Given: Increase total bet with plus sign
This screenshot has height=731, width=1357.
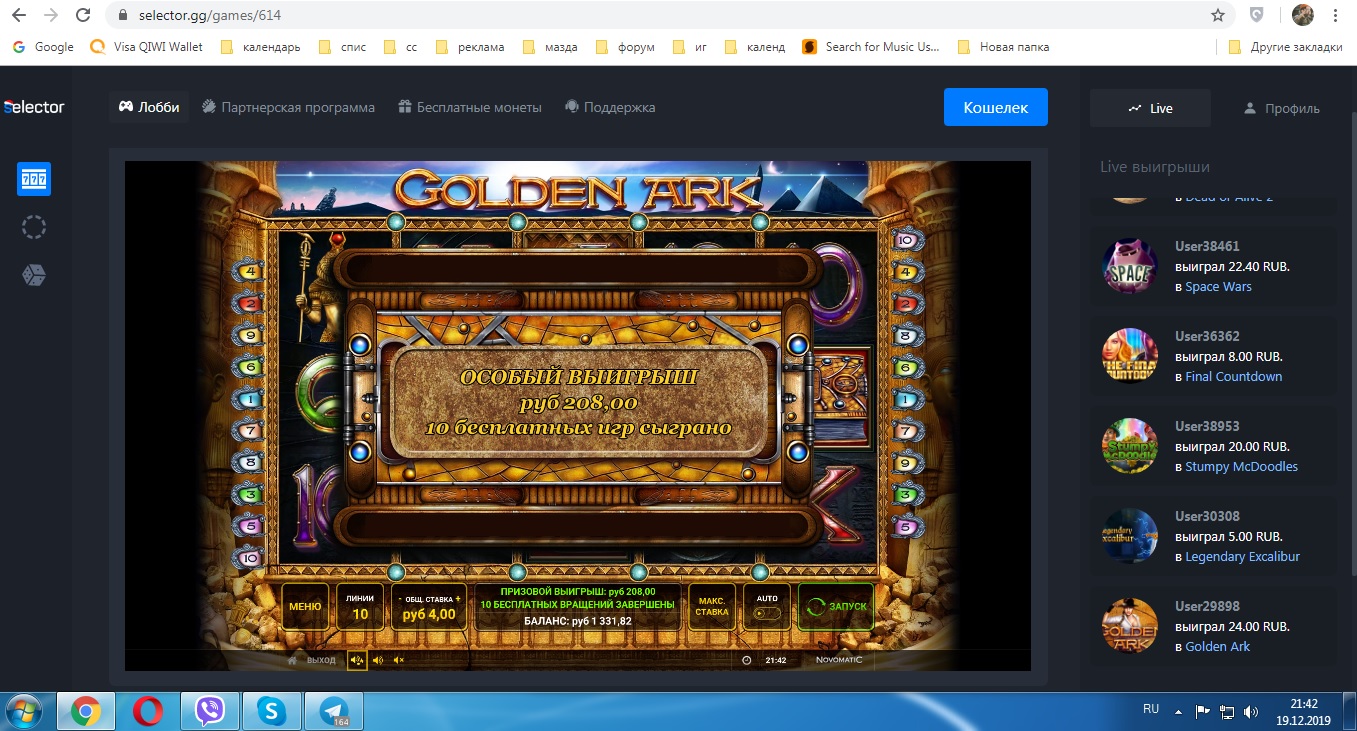Looking at the screenshot, I should click(x=458, y=598).
